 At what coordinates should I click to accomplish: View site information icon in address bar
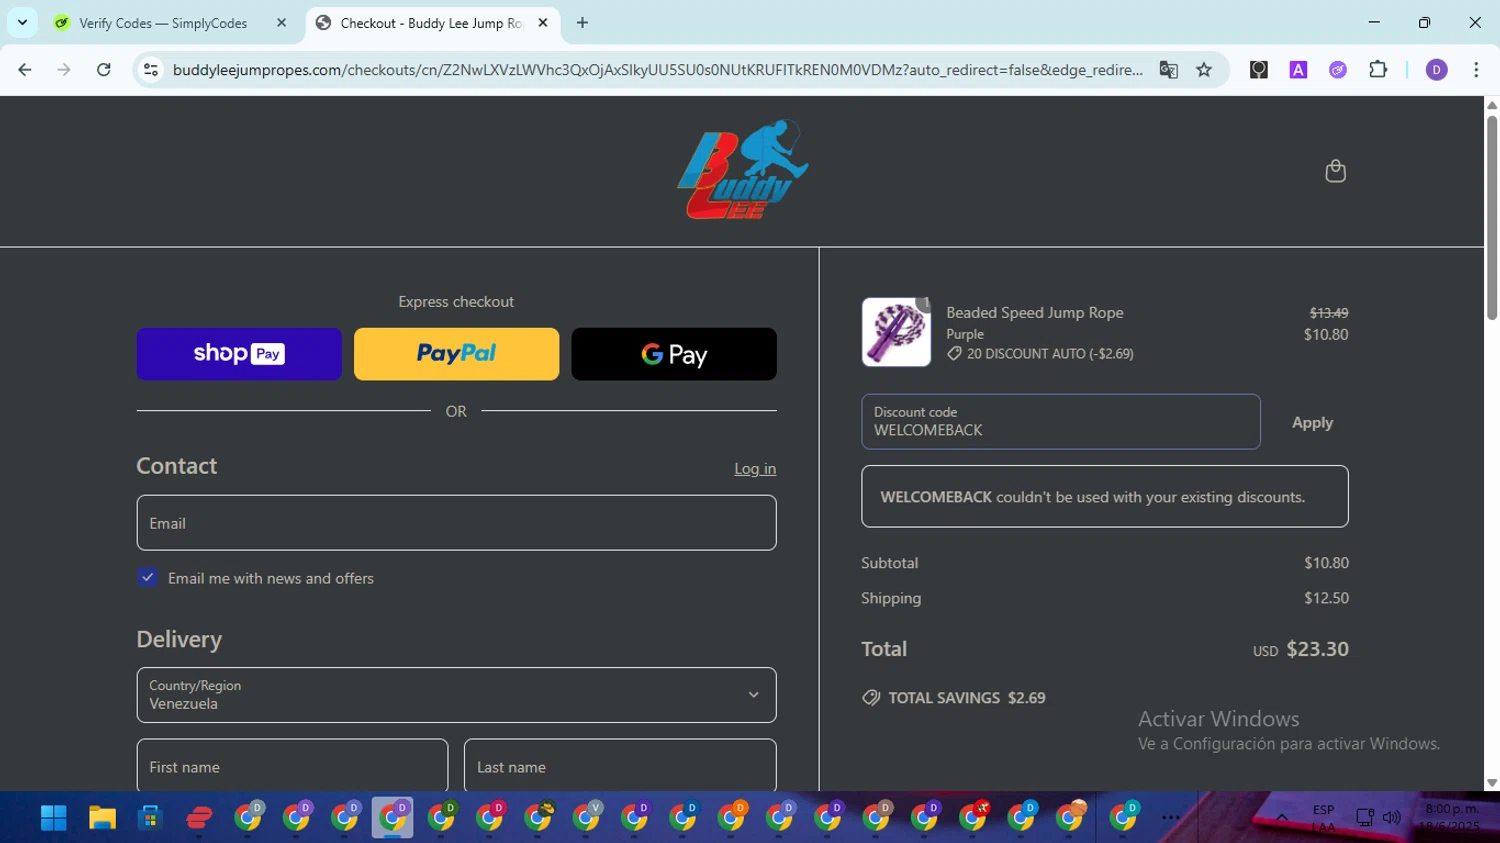click(x=151, y=70)
